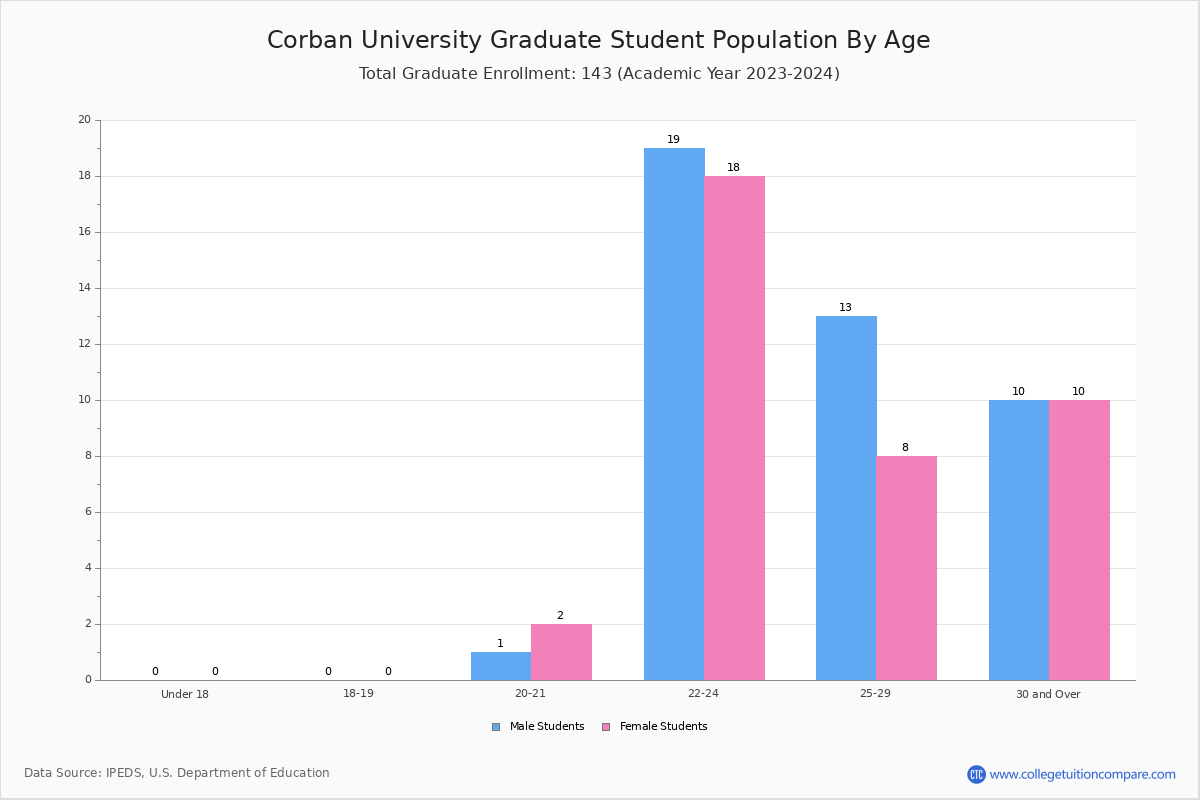The height and width of the screenshot is (800, 1200).
Task: Select the female 22-24 bar labeled 18
Action: coord(734,428)
